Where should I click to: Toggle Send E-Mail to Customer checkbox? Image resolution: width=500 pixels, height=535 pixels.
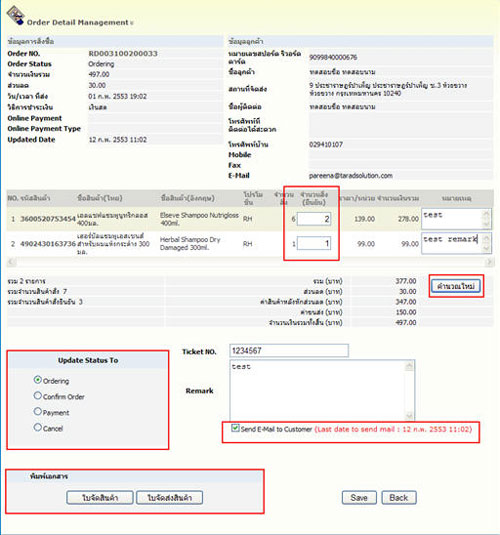coord(235,428)
